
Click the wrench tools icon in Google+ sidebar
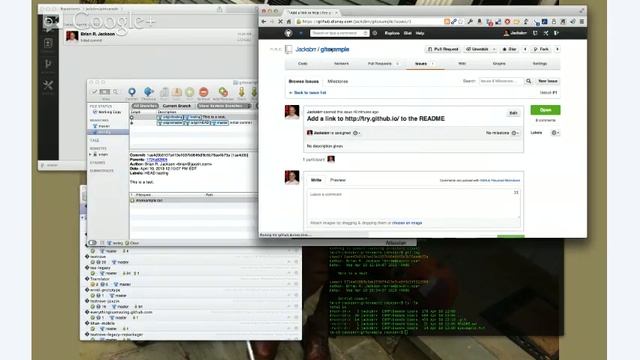(48, 85)
